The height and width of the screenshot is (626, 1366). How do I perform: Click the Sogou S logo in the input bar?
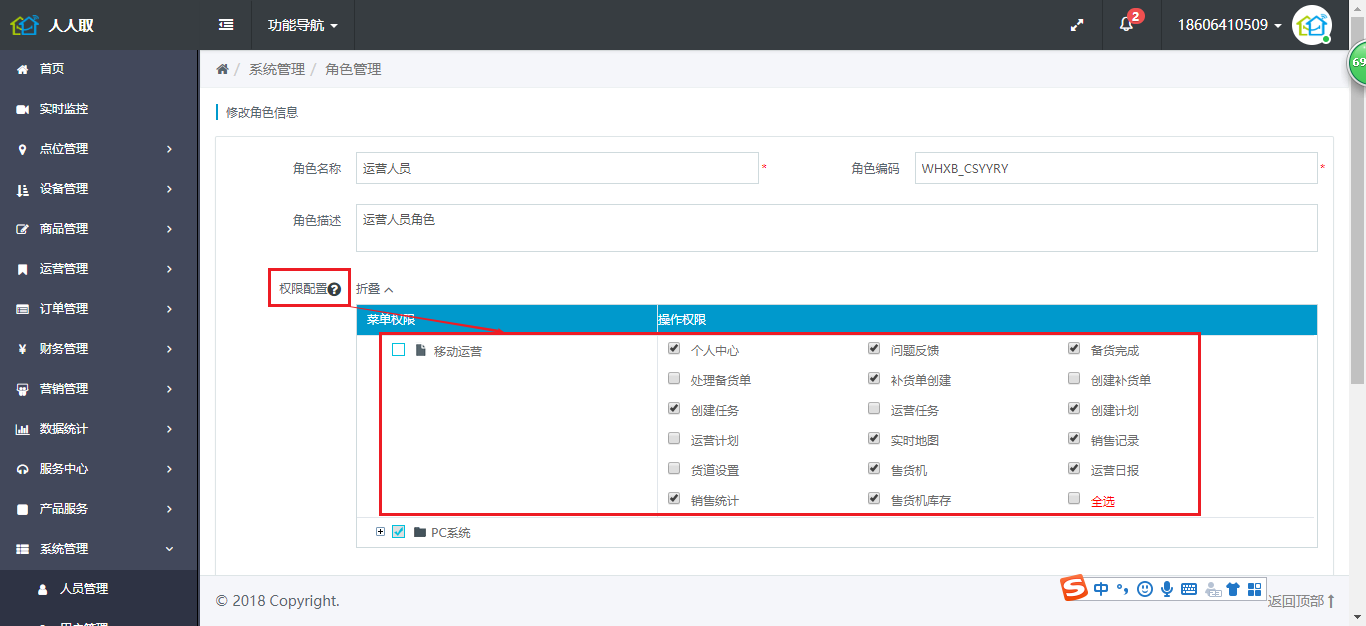pos(1074,588)
